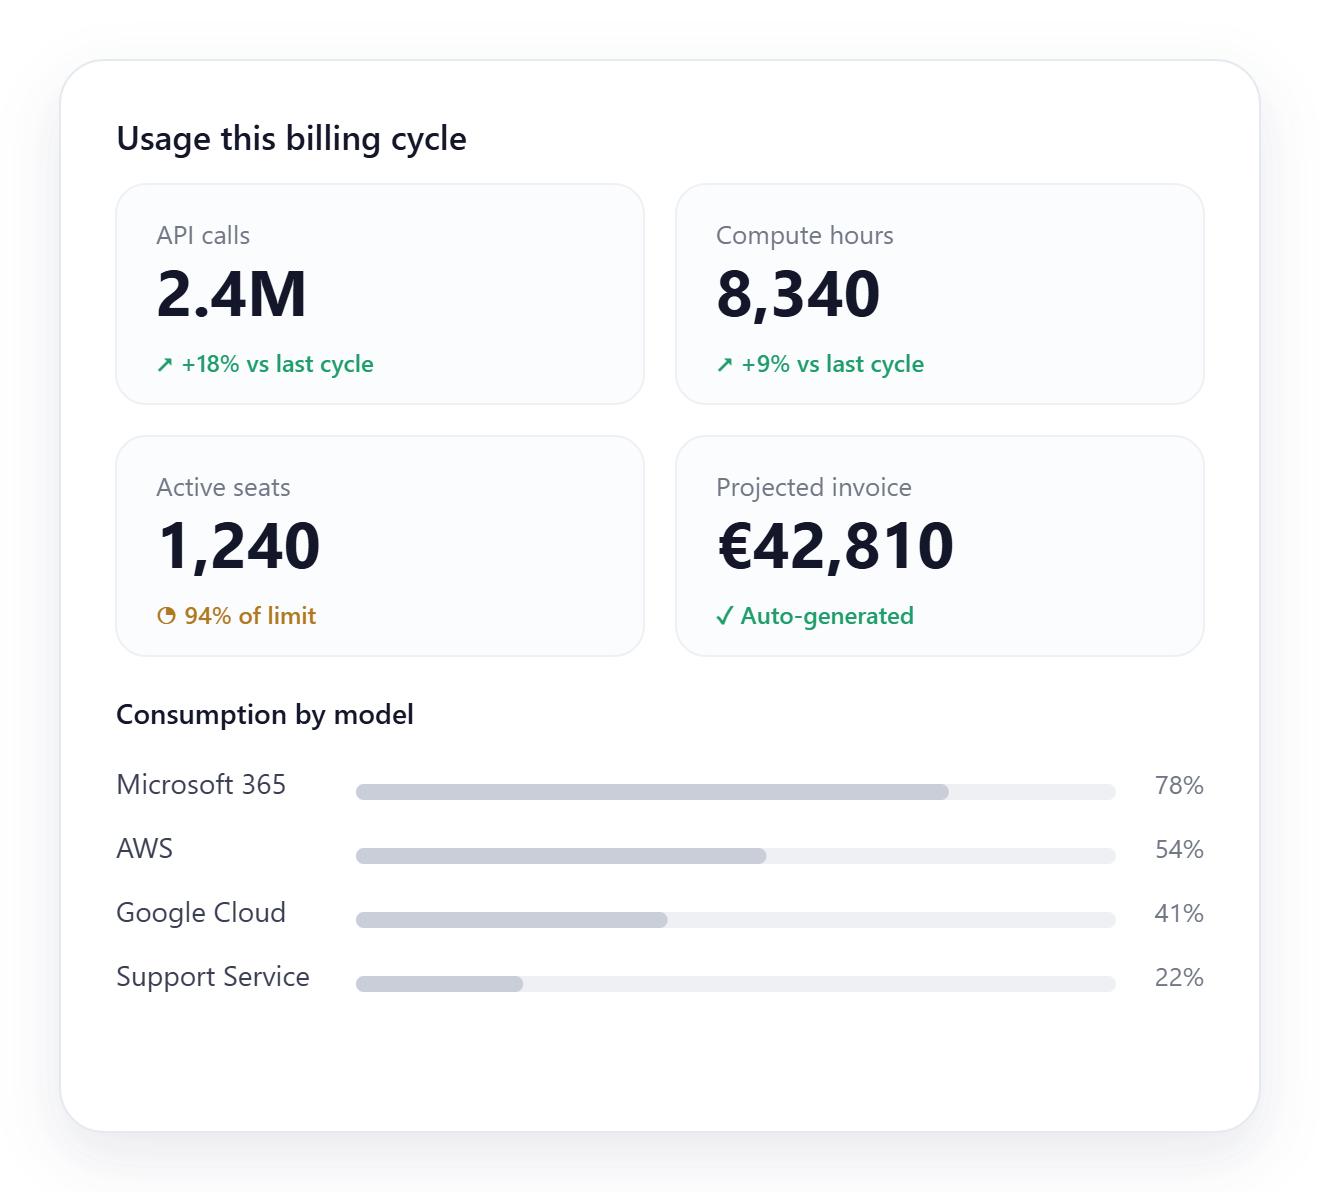Click the 'Compute hours' card label
Screen dimensions: 1320x1192
pos(805,236)
